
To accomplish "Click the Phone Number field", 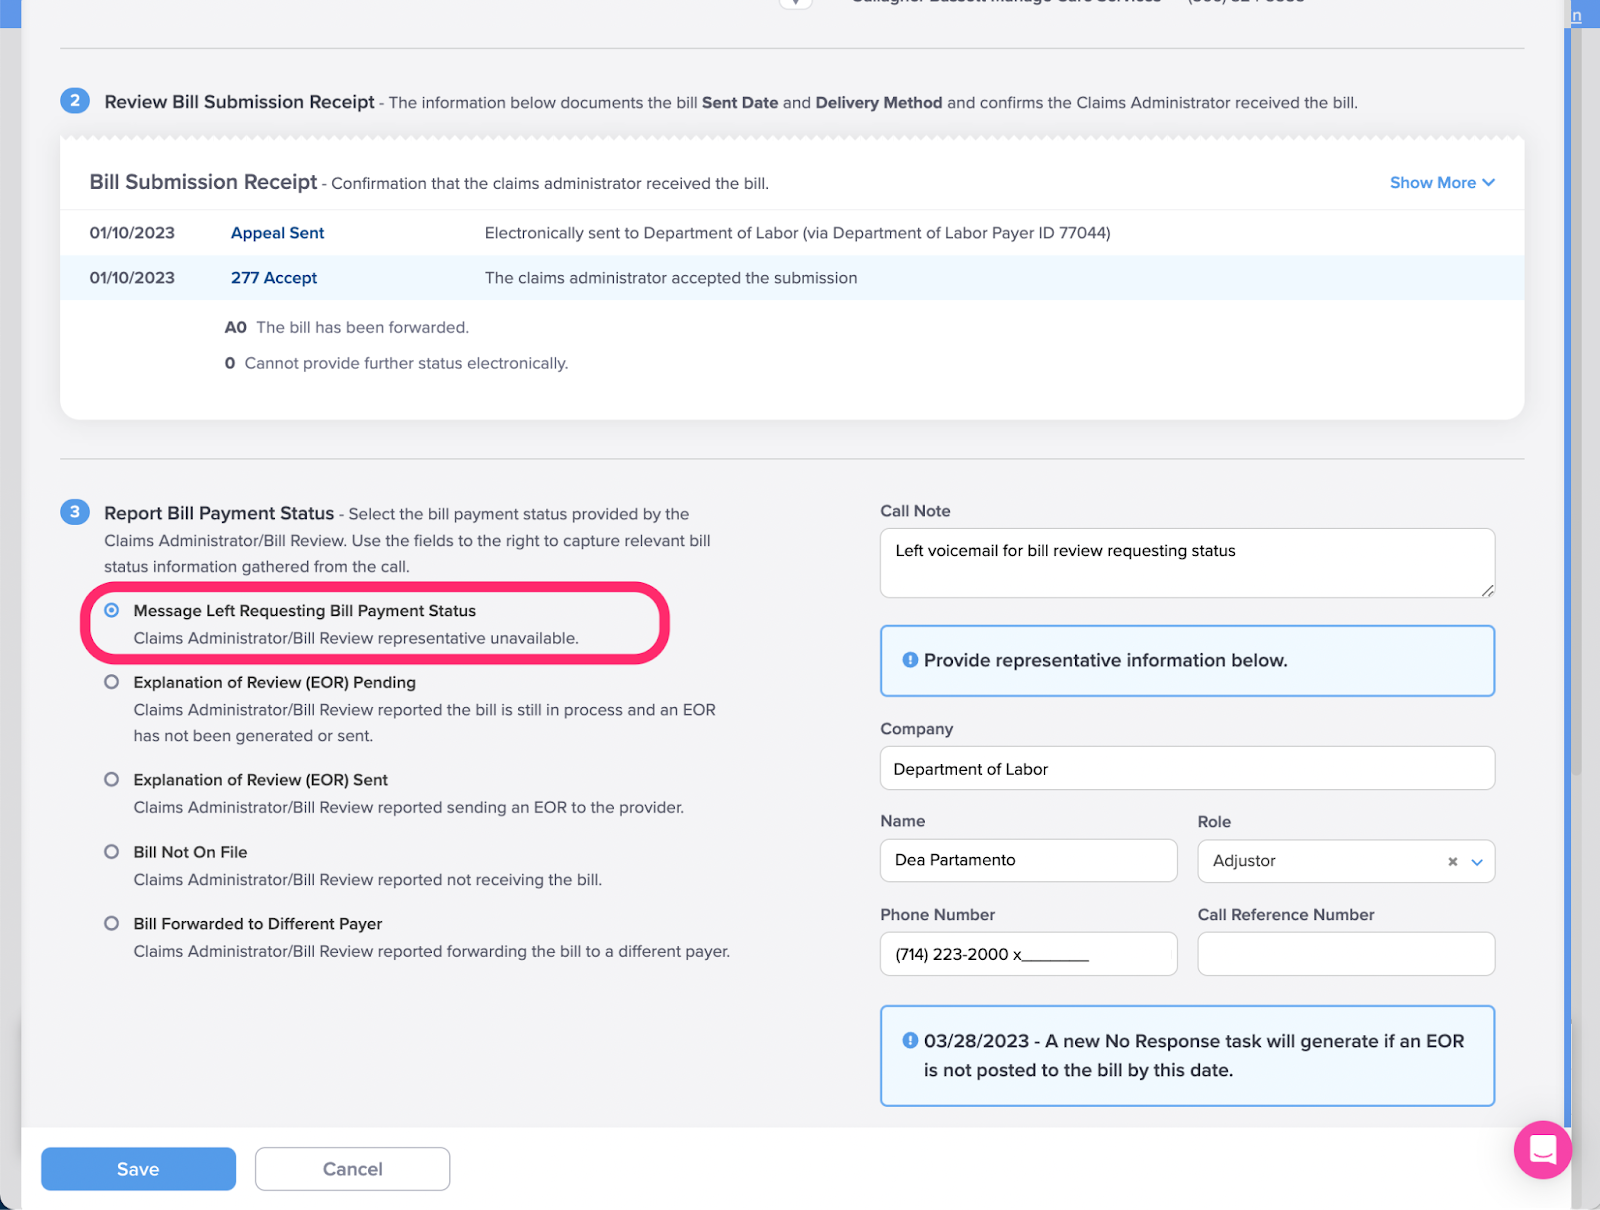I will point(1028,954).
